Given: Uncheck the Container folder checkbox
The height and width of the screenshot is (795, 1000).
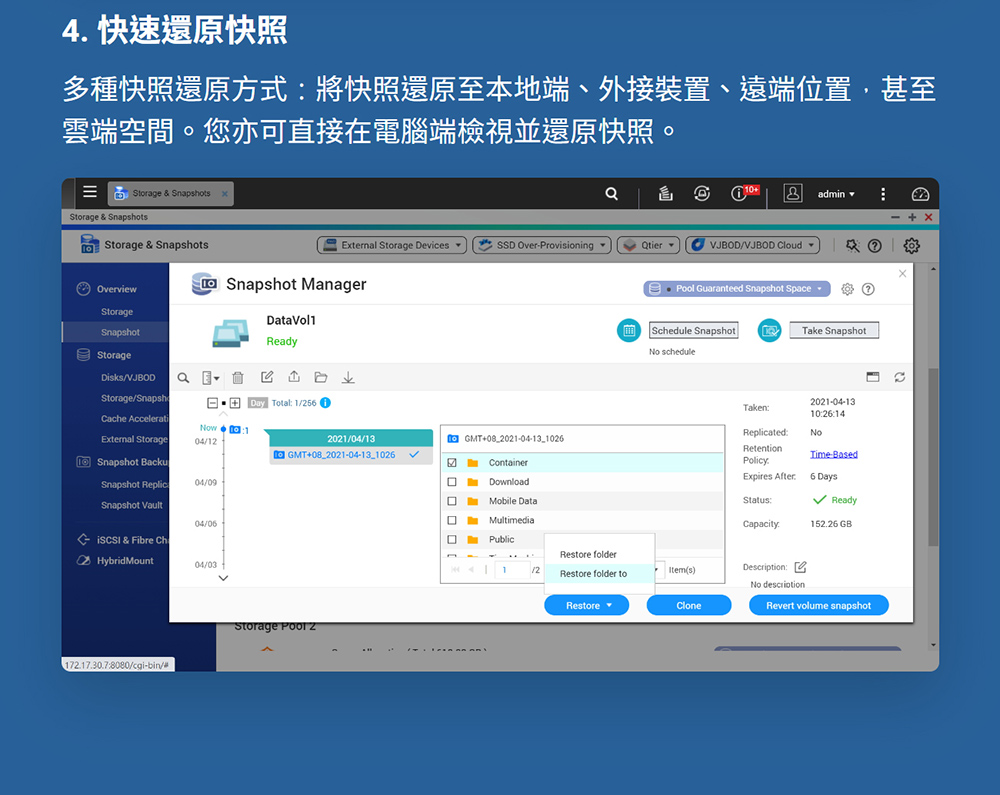Looking at the screenshot, I should 452,463.
